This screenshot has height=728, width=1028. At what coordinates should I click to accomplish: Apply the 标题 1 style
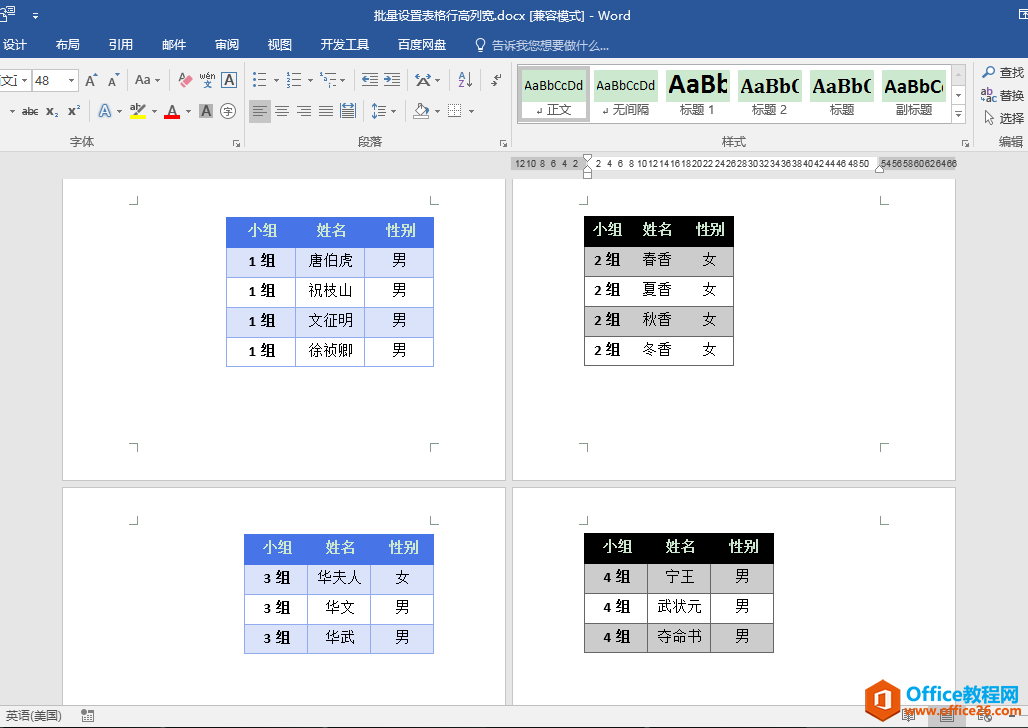tap(698, 94)
